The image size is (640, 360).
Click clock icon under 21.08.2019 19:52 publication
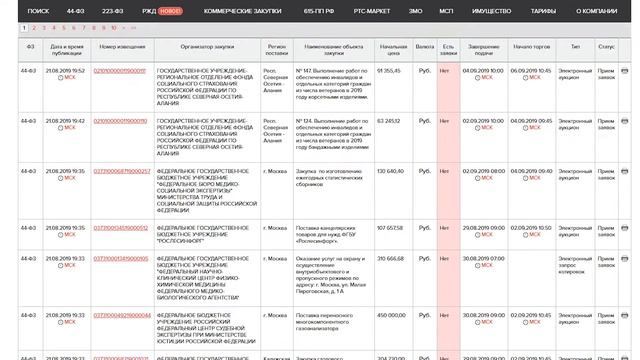[x=60, y=78]
